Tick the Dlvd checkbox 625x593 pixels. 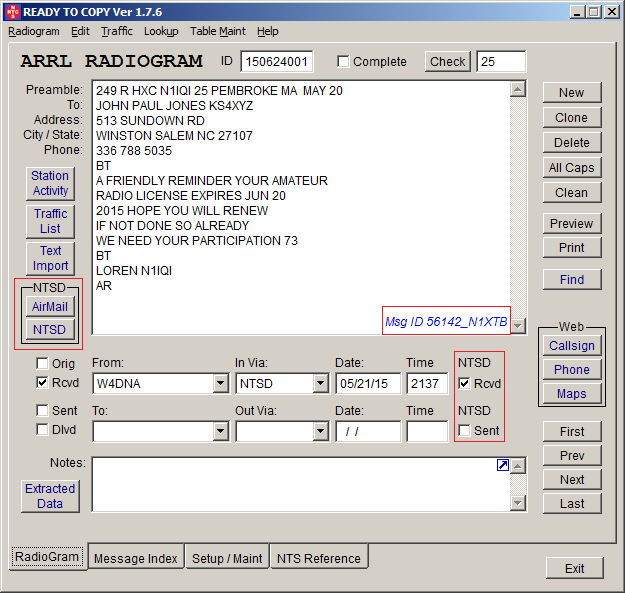click(42, 430)
